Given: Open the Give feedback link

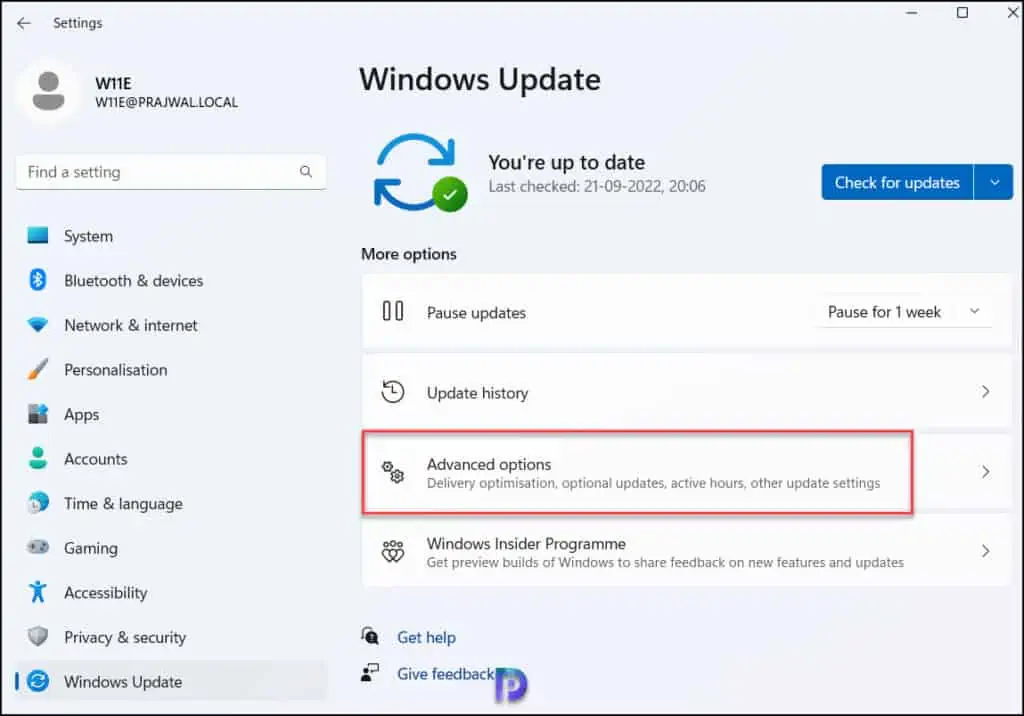Looking at the screenshot, I should [445, 674].
